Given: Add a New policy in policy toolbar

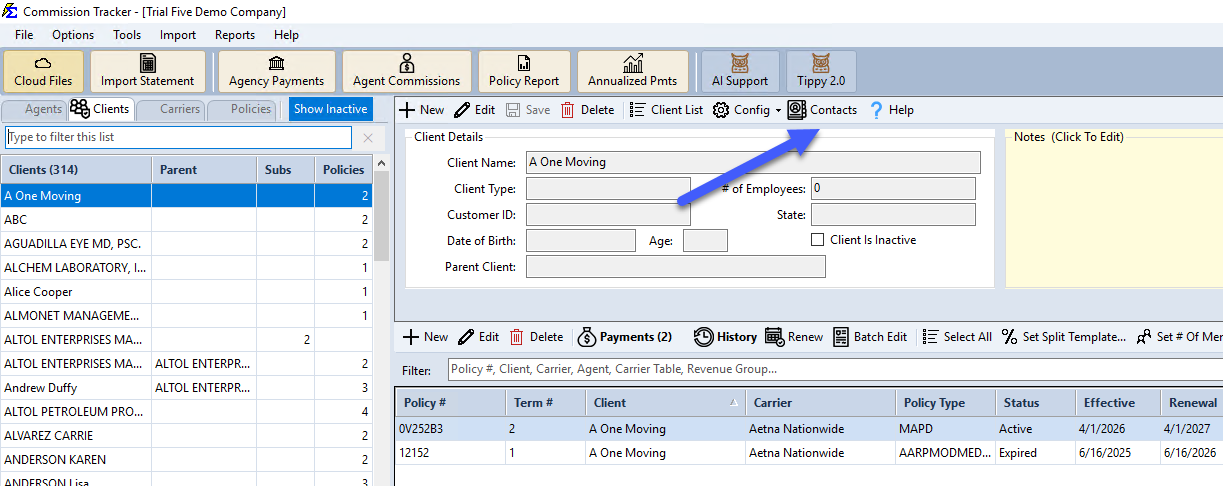Looking at the screenshot, I should tap(426, 337).
